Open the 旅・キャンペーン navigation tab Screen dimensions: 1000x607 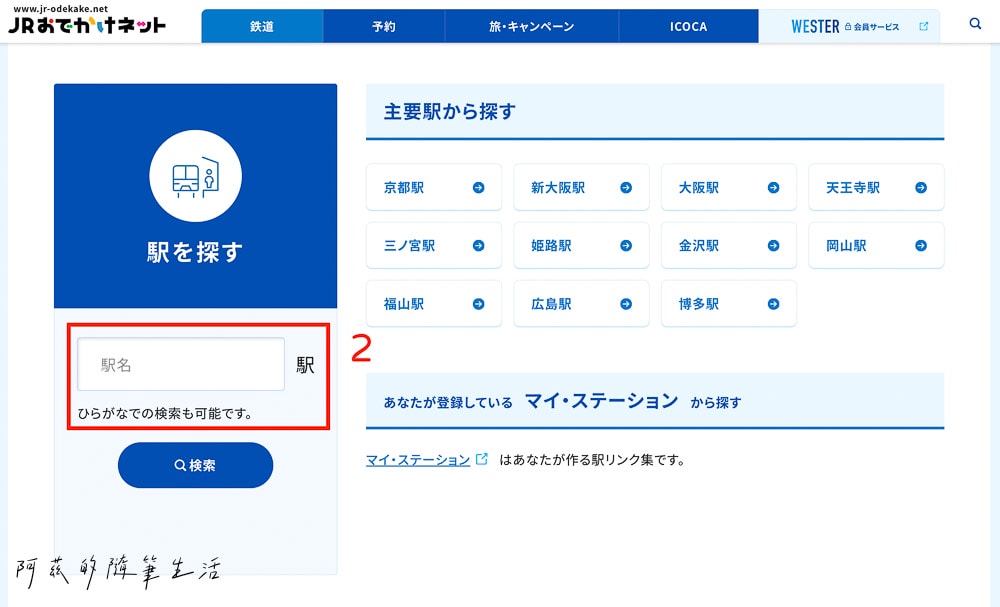coord(532,26)
